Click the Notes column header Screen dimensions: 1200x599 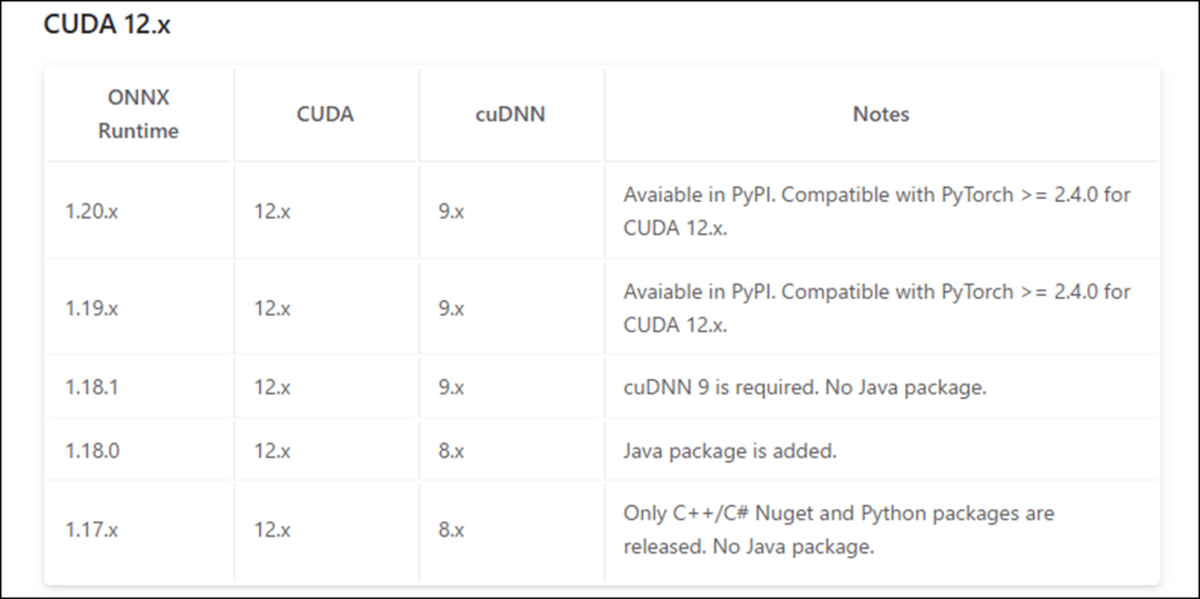point(880,114)
